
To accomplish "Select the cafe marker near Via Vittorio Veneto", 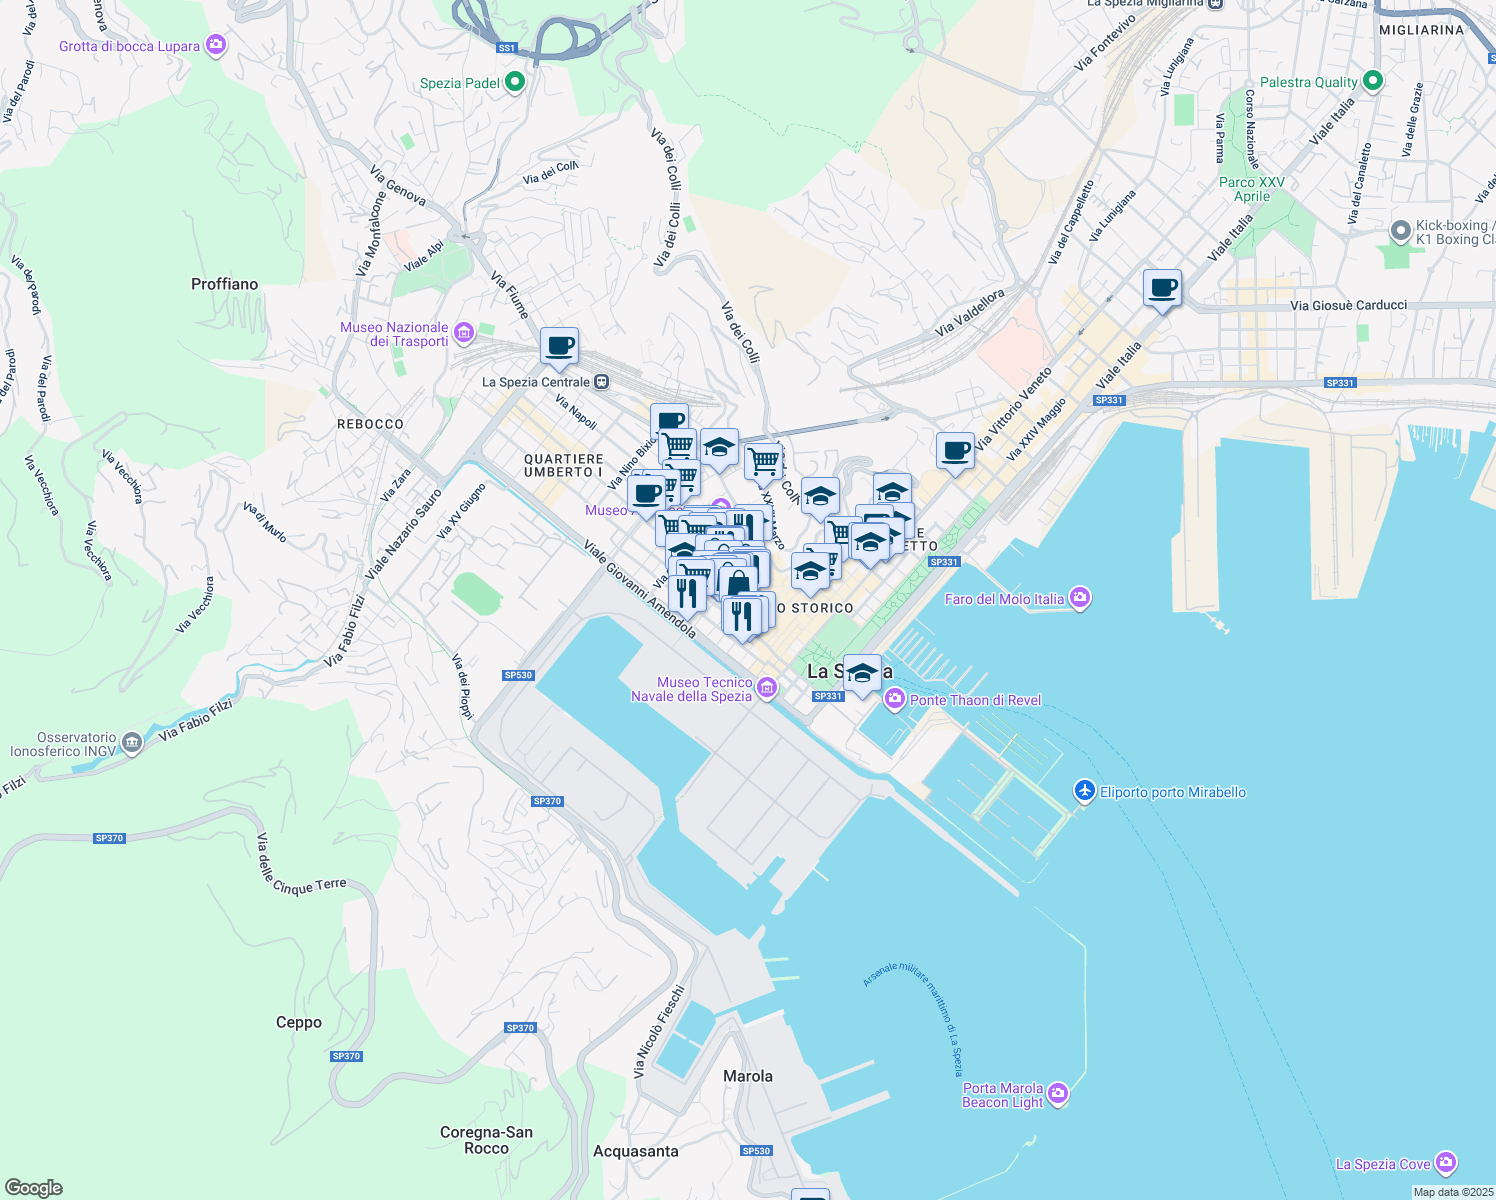I will (x=955, y=451).
